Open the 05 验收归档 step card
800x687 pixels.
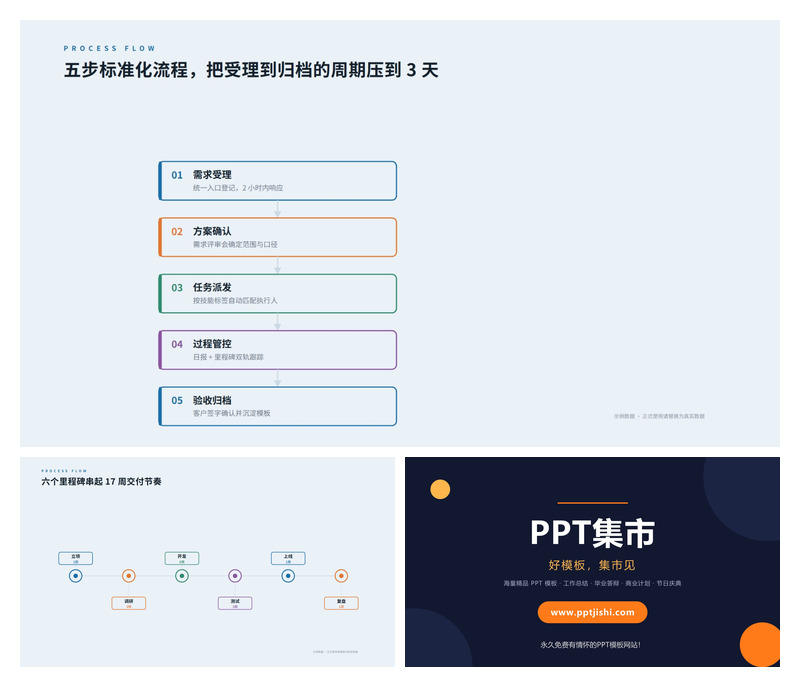click(278, 406)
